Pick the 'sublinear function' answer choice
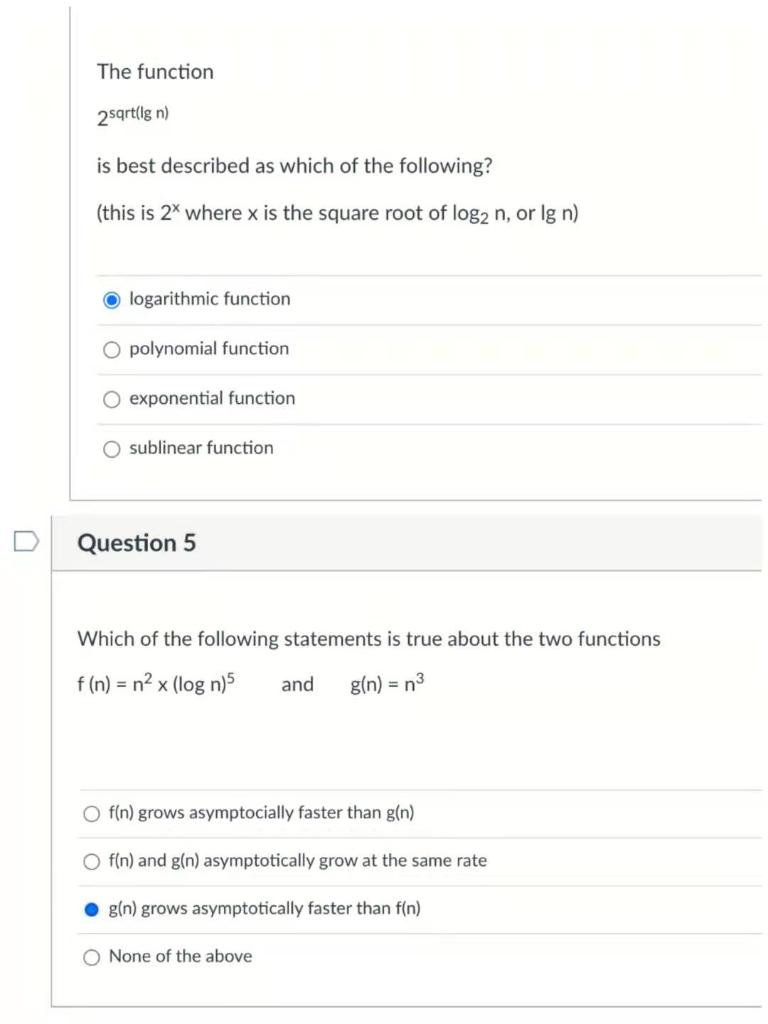Screen dimensions: 768x1024 click(111, 448)
